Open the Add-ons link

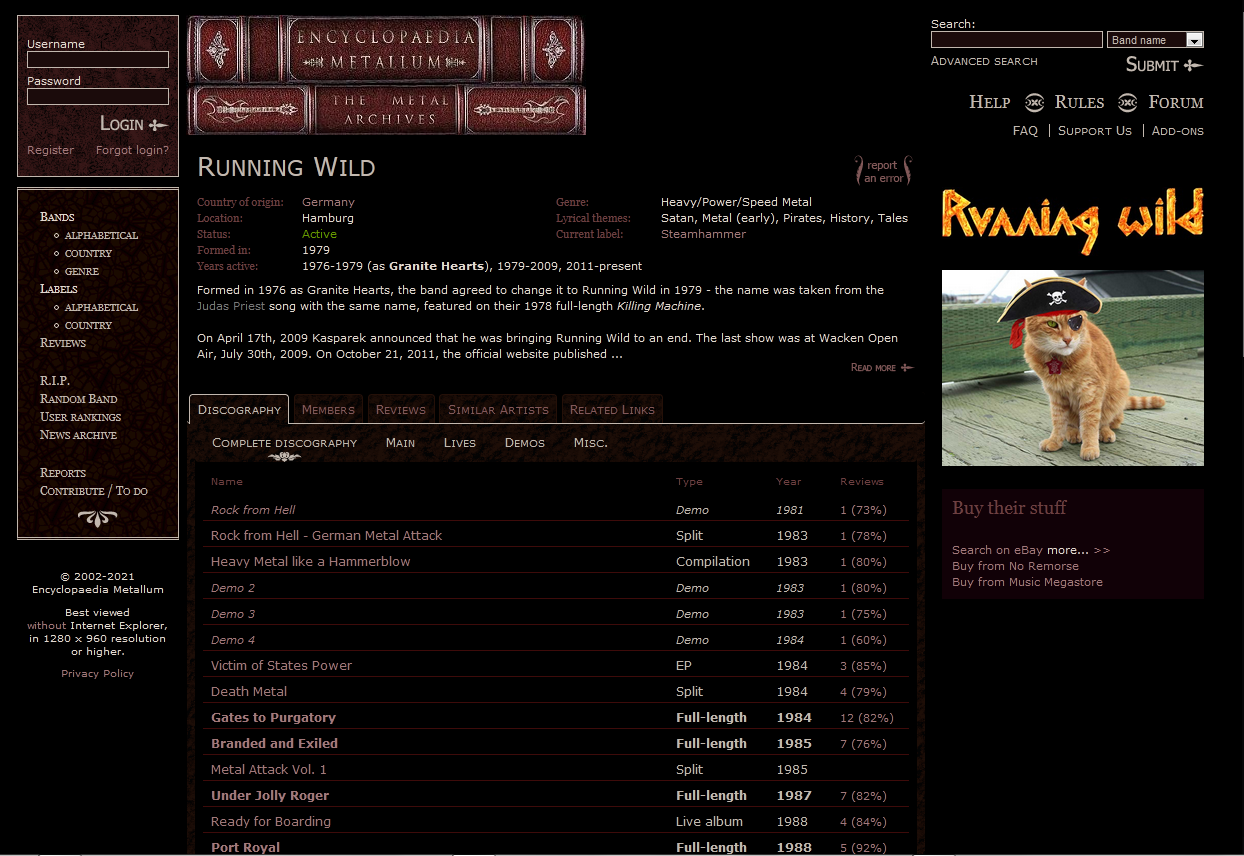[1178, 131]
